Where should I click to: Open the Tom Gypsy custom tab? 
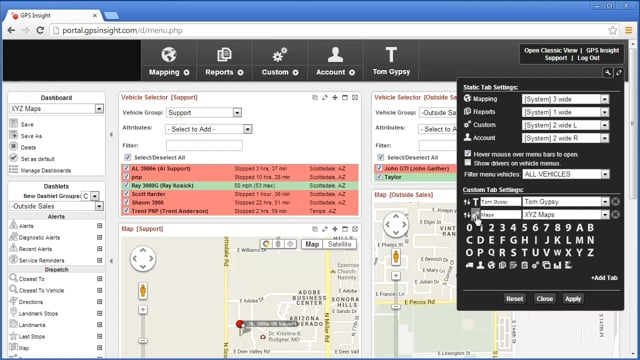tap(391, 61)
